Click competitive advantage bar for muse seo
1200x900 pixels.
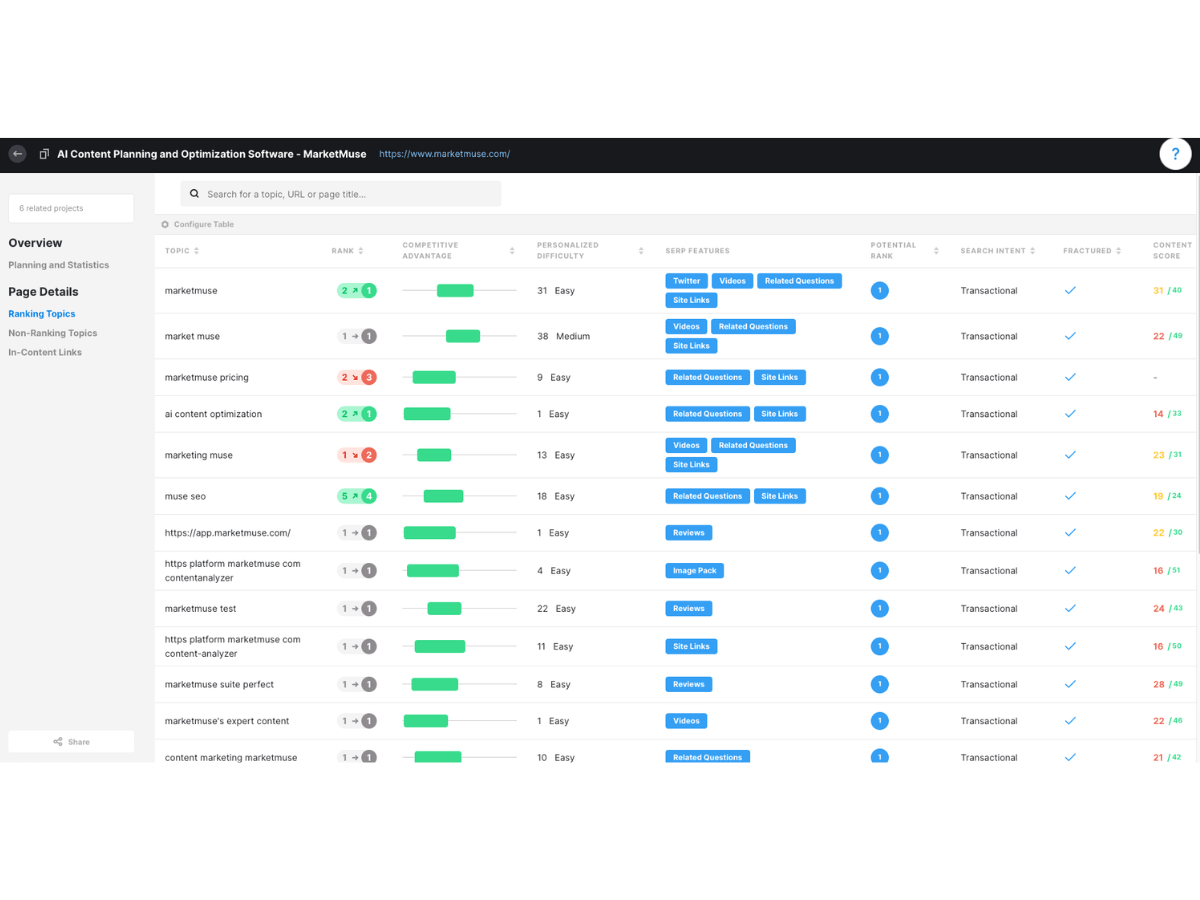coord(443,496)
